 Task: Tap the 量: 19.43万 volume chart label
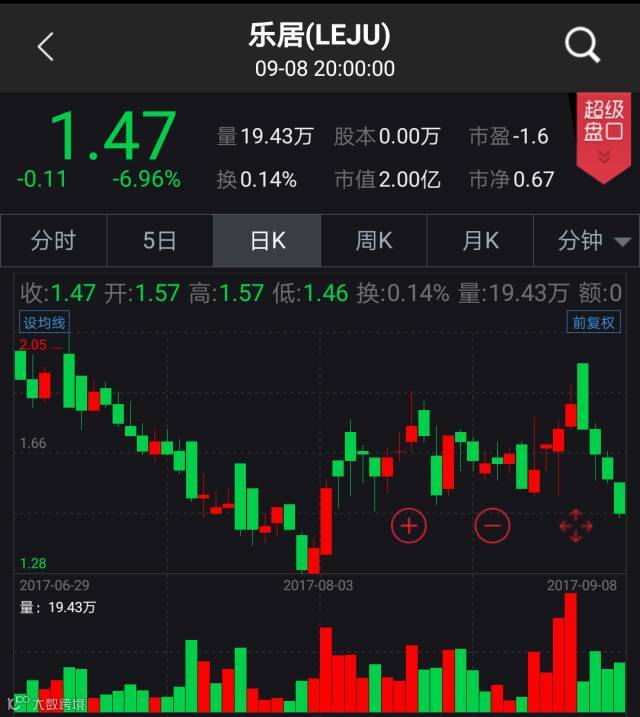58,607
